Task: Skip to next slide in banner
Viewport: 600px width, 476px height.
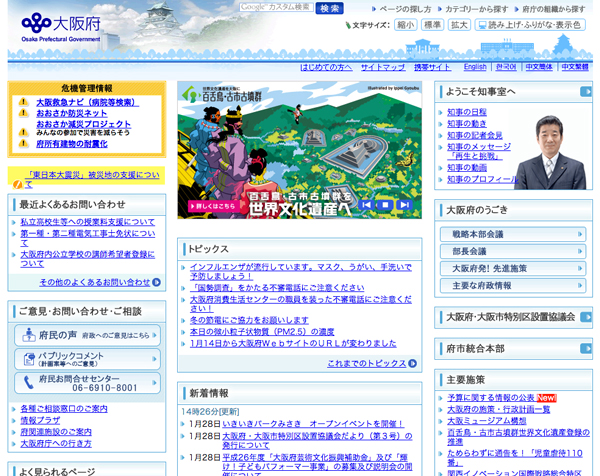Action: click(x=403, y=205)
